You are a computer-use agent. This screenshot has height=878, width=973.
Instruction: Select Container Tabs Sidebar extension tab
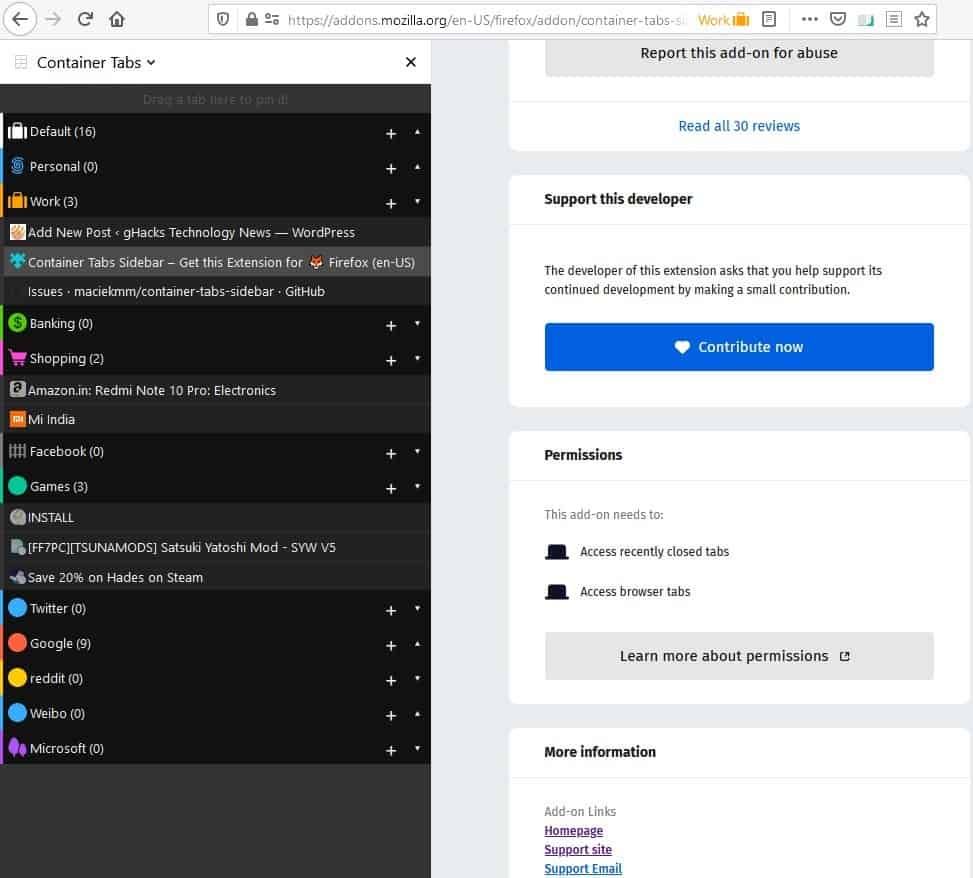coord(217,262)
